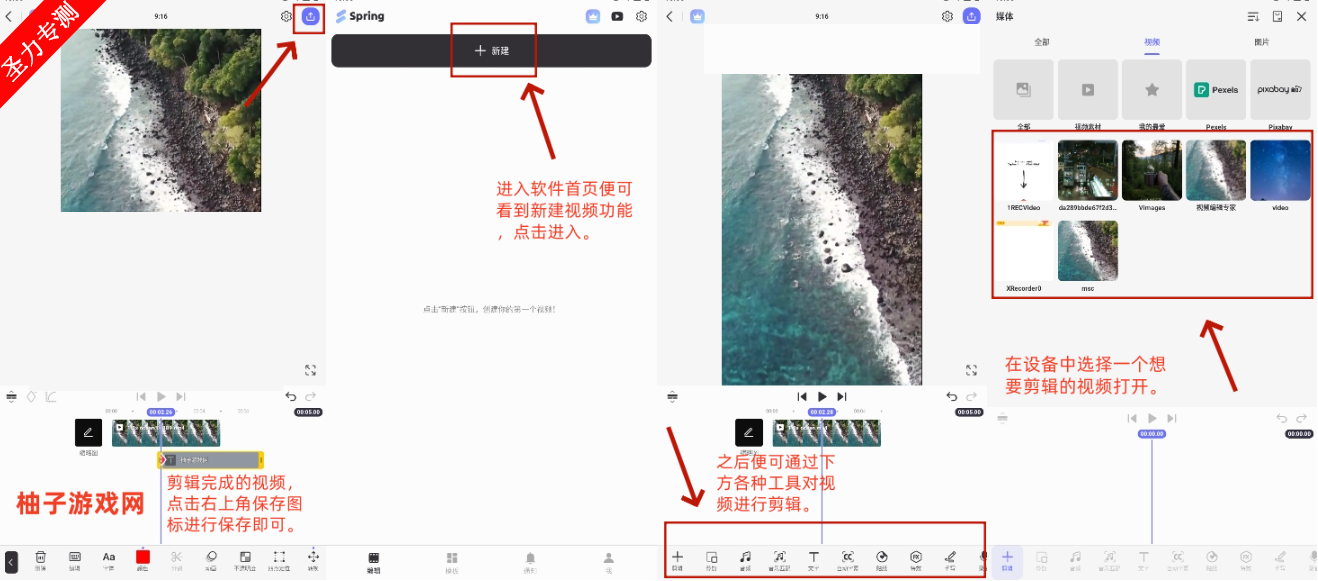Open the 1RECVideo folder thumbnail
The width and height of the screenshot is (1318, 581).
pyautogui.click(x=1024, y=171)
